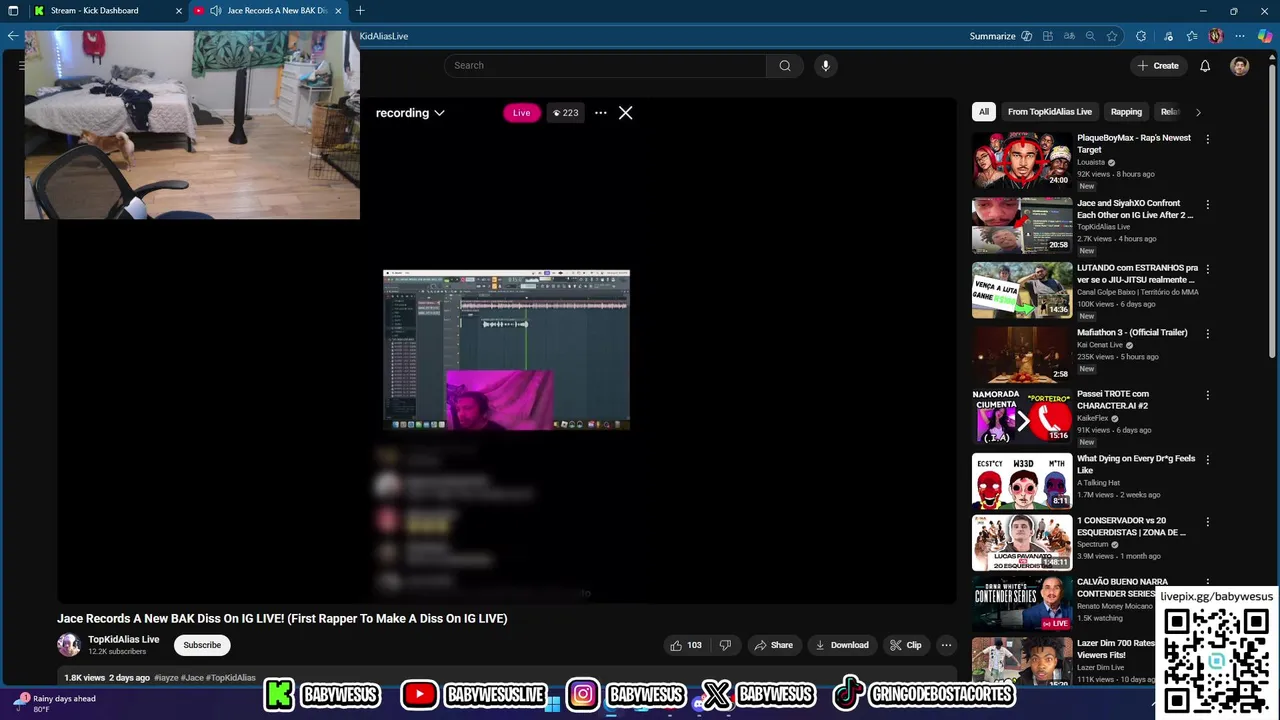The height and width of the screenshot is (720, 1280).
Task: Click the translate page icon
Action: pyautogui.click(x=1069, y=36)
